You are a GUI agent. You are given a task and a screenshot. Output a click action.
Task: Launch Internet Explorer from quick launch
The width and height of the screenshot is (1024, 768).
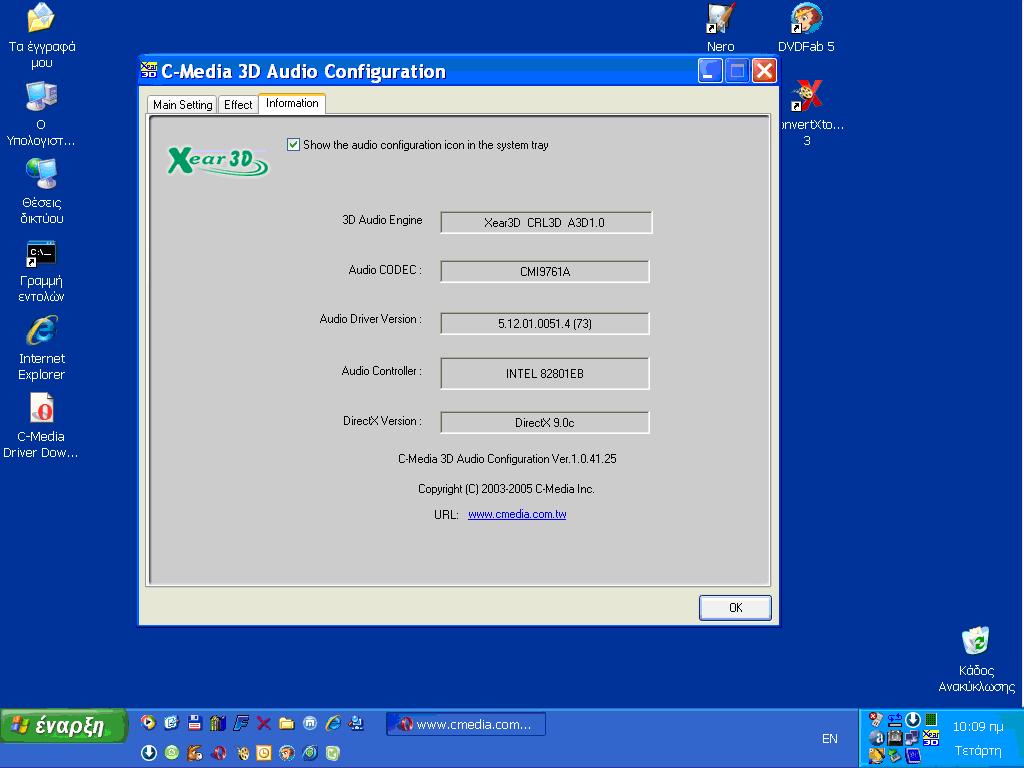[333, 722]
